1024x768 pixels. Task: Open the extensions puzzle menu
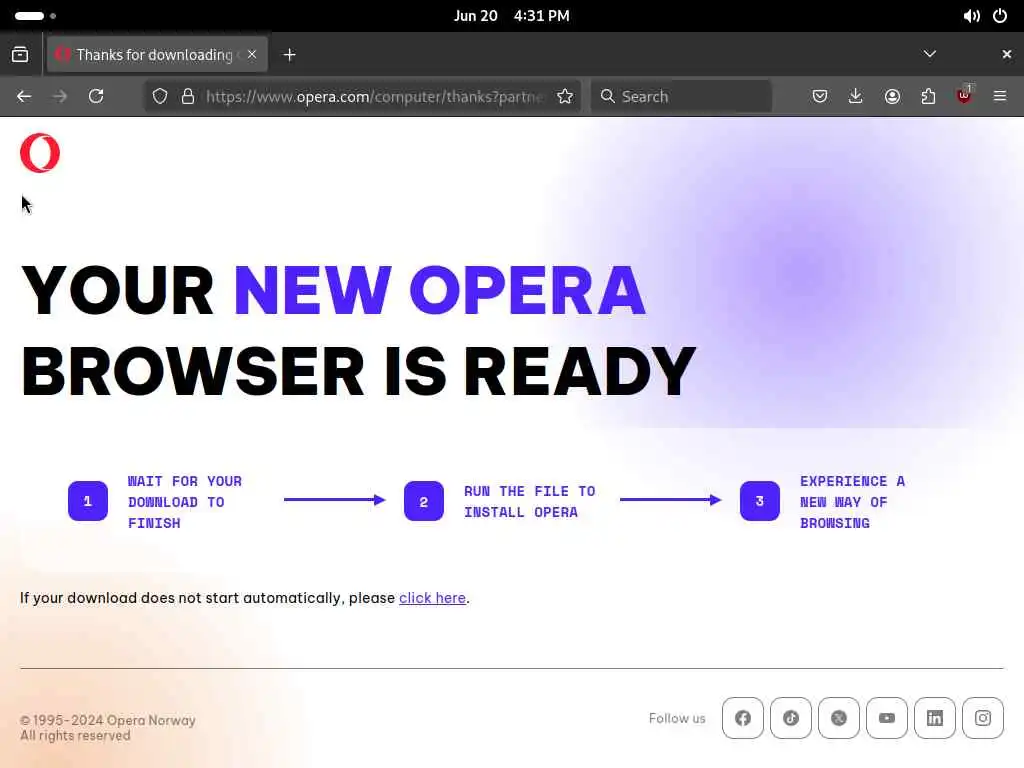(928, 97)
